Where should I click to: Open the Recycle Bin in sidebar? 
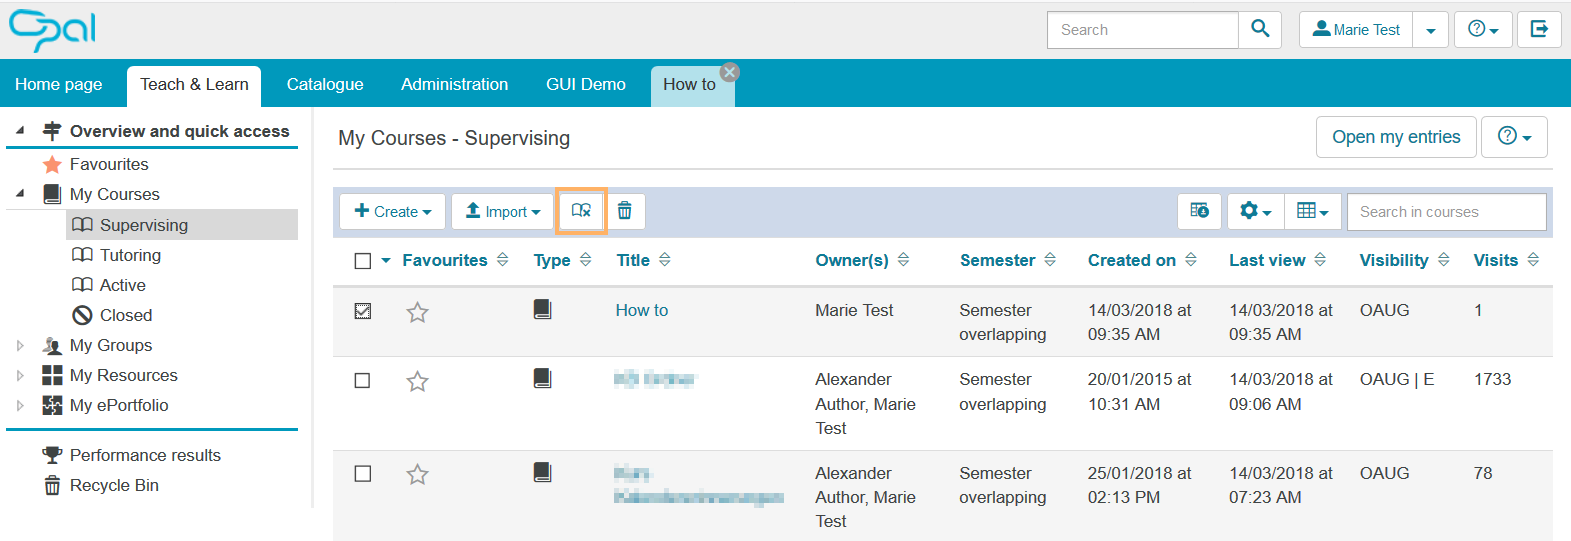click(x=114, y=485)
